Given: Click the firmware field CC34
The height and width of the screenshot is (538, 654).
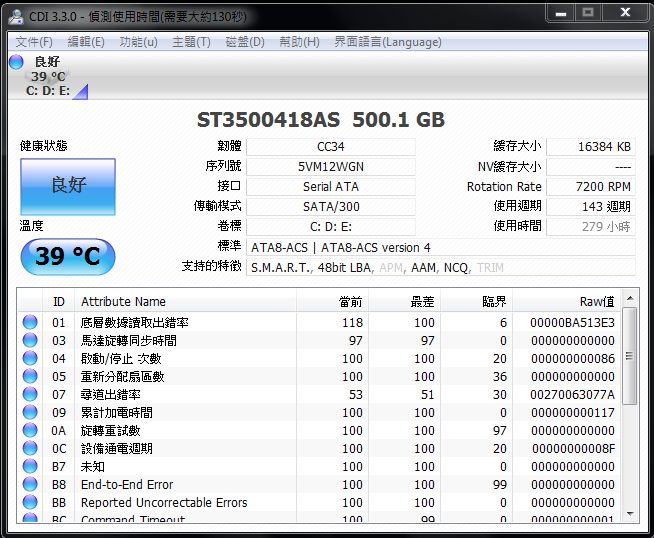Looking at the screenshot, I should [331, 147].
